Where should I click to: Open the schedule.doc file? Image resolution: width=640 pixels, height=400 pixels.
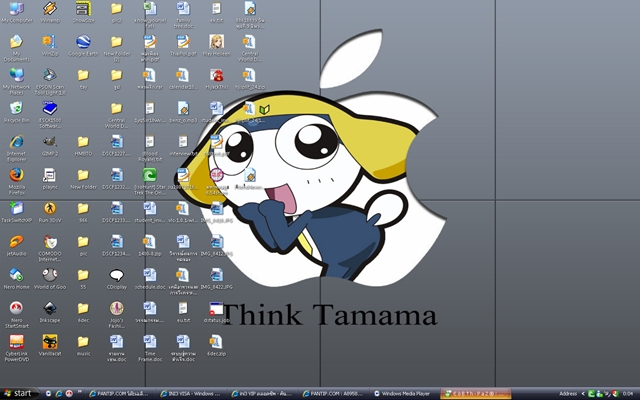150,279
